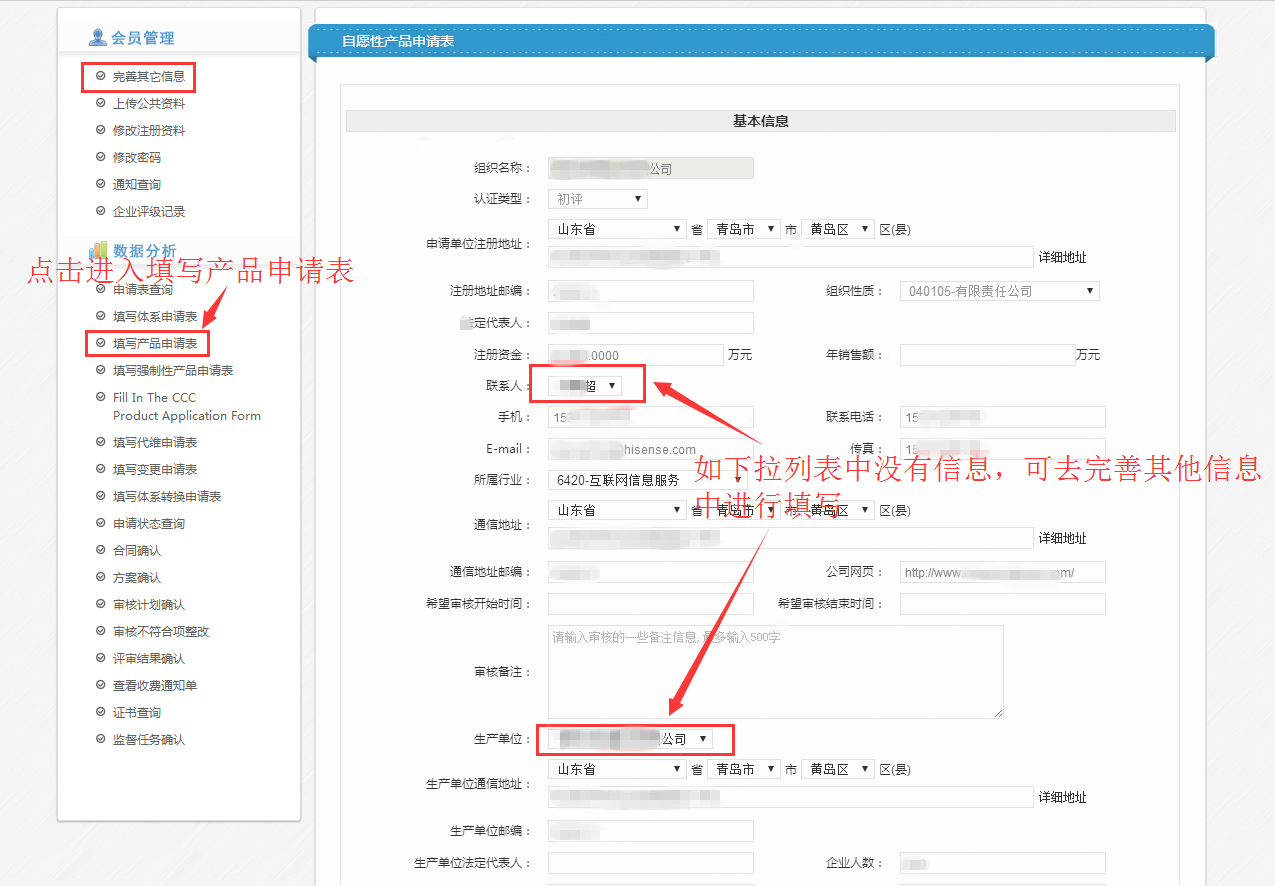Open 填写强制性产品申请表 link
Image resolution: width=1275 pixels, height=886 pixels.
tap(172, 371)
